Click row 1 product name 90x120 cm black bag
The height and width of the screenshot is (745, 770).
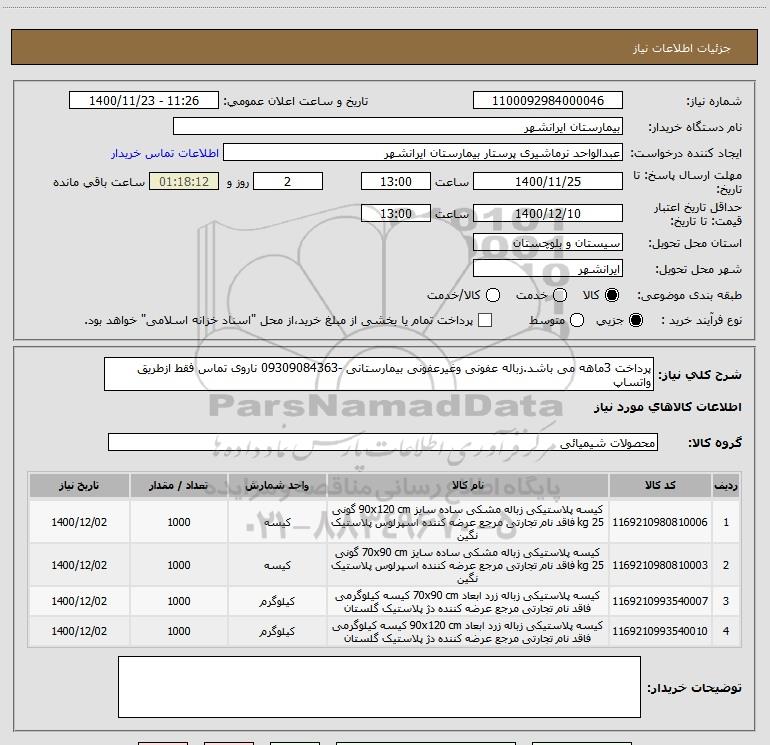pyautogui.click(x=468, y=522)
